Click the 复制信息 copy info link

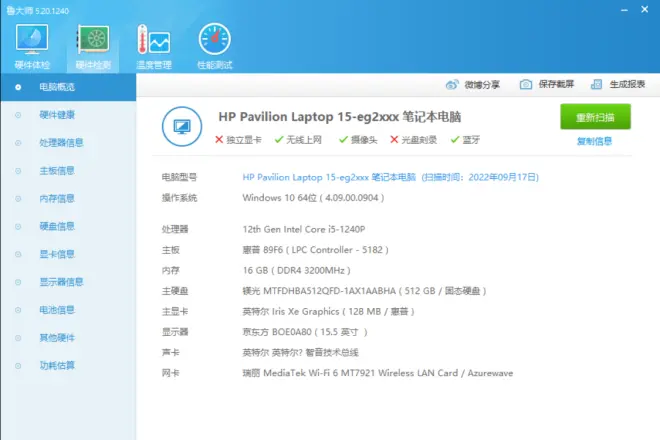click(x=594, y=141)
